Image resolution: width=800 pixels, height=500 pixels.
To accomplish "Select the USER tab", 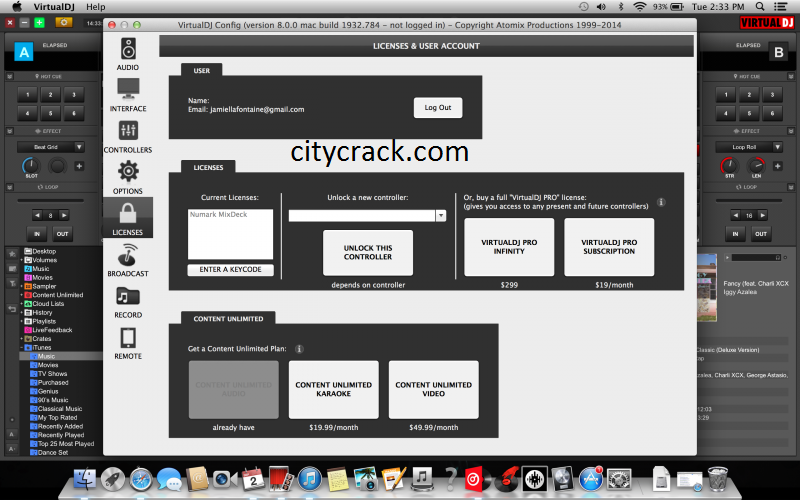I will click(202, 70).
